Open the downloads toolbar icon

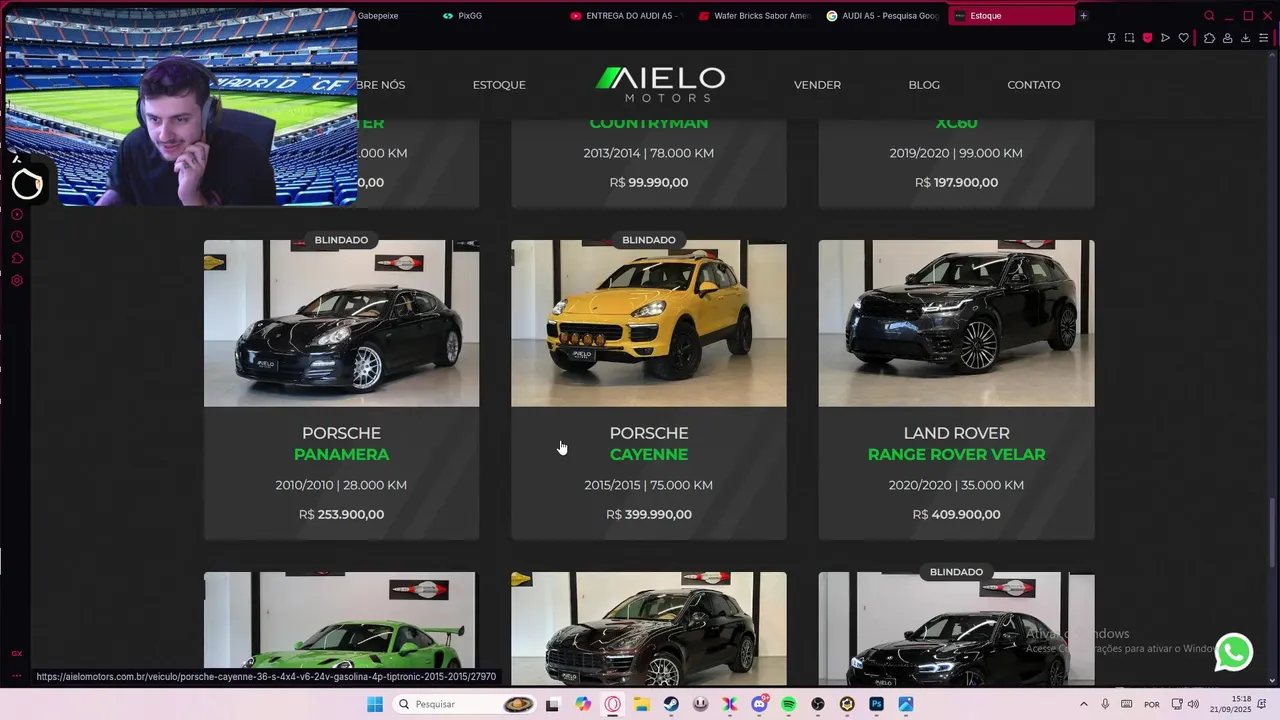point(1245,38)
